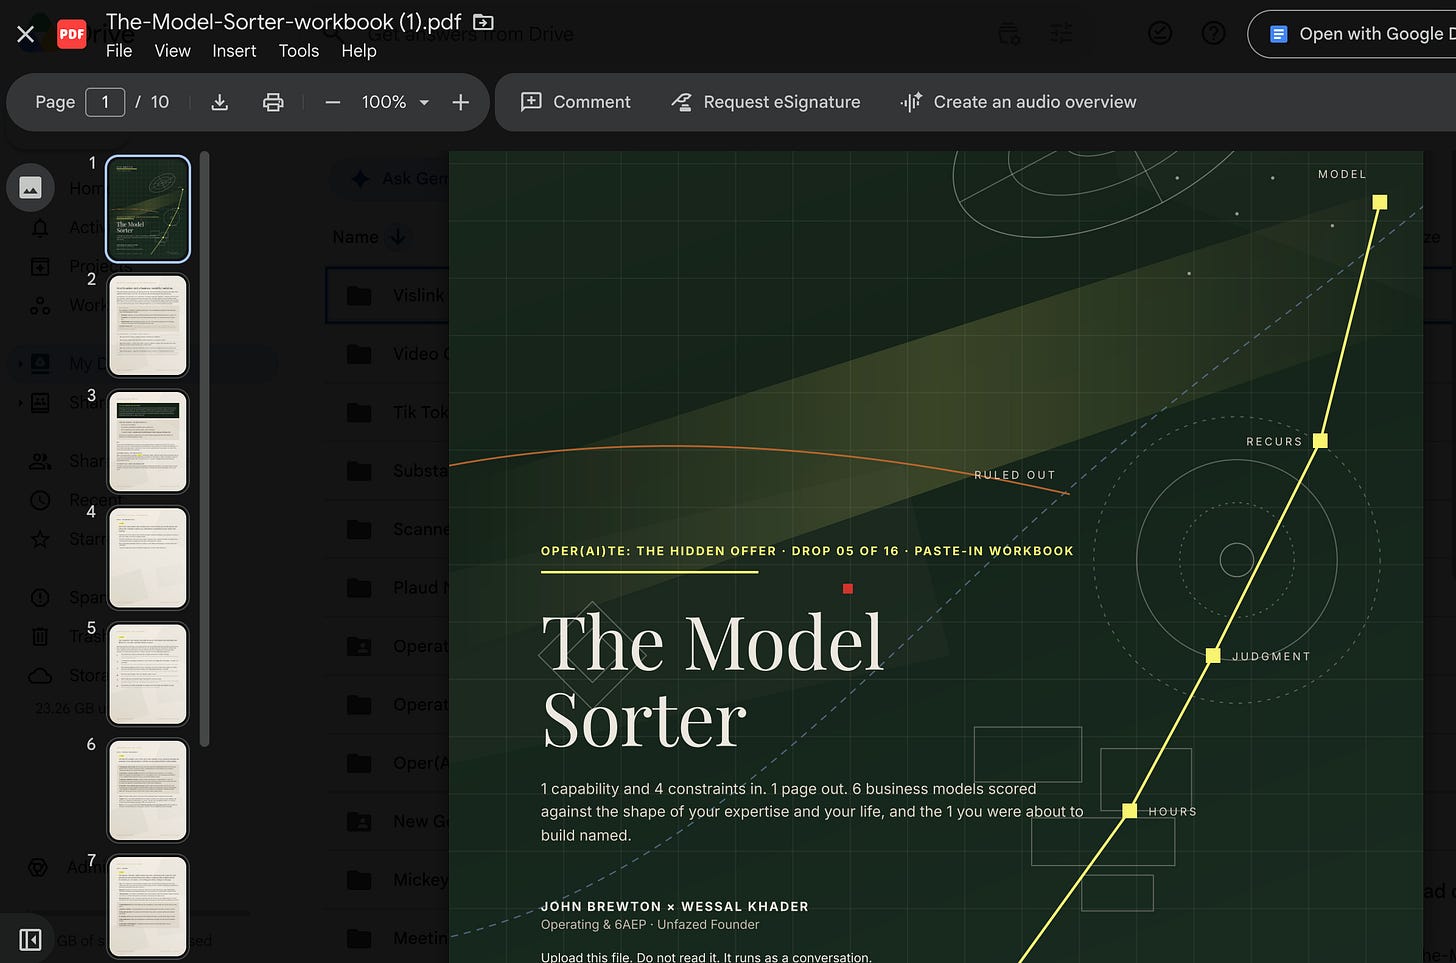Screen dimensions: 1456x963
Task: Open the Tools menu
Action: click(x=298, y=51)
